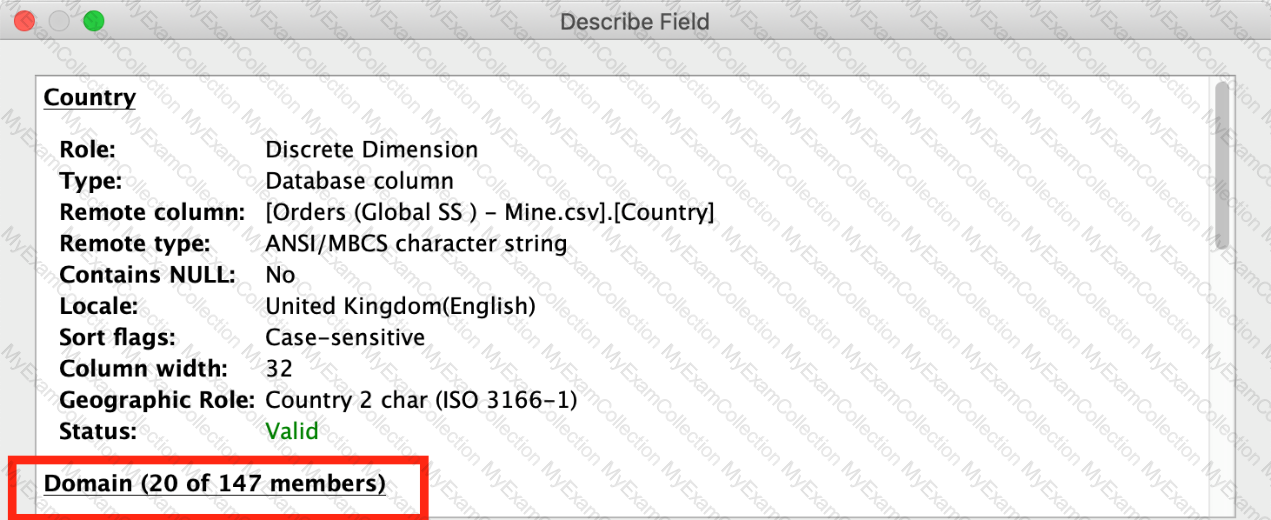The width and height of the screenshot is (1271, 520).
Task: Click the gray minimize window button
Action: tap(58, 21)
